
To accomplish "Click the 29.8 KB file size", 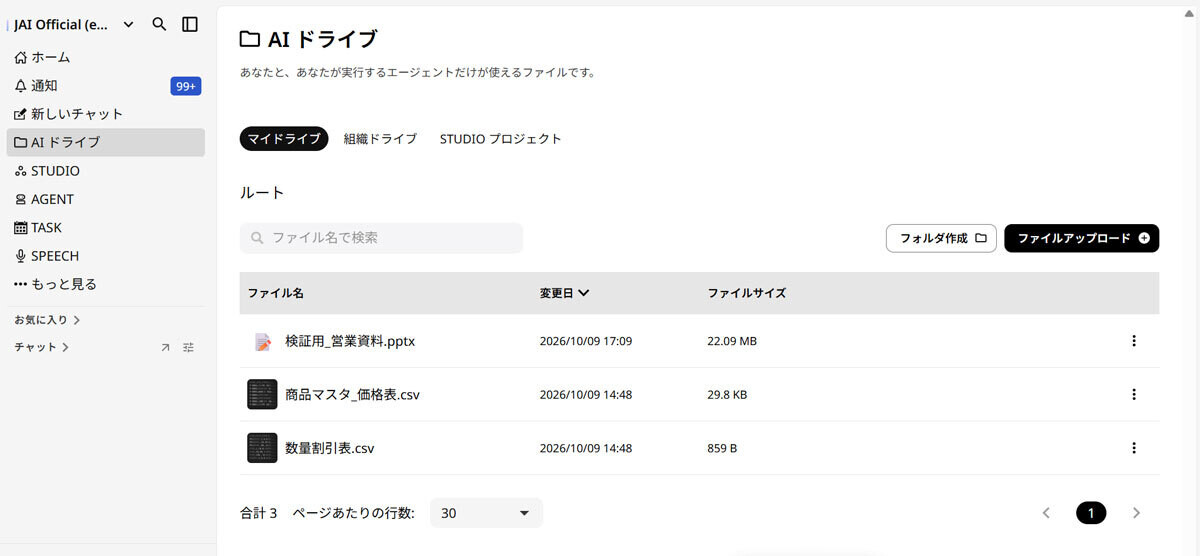I will pyautogui.click(x=727, y=394).
